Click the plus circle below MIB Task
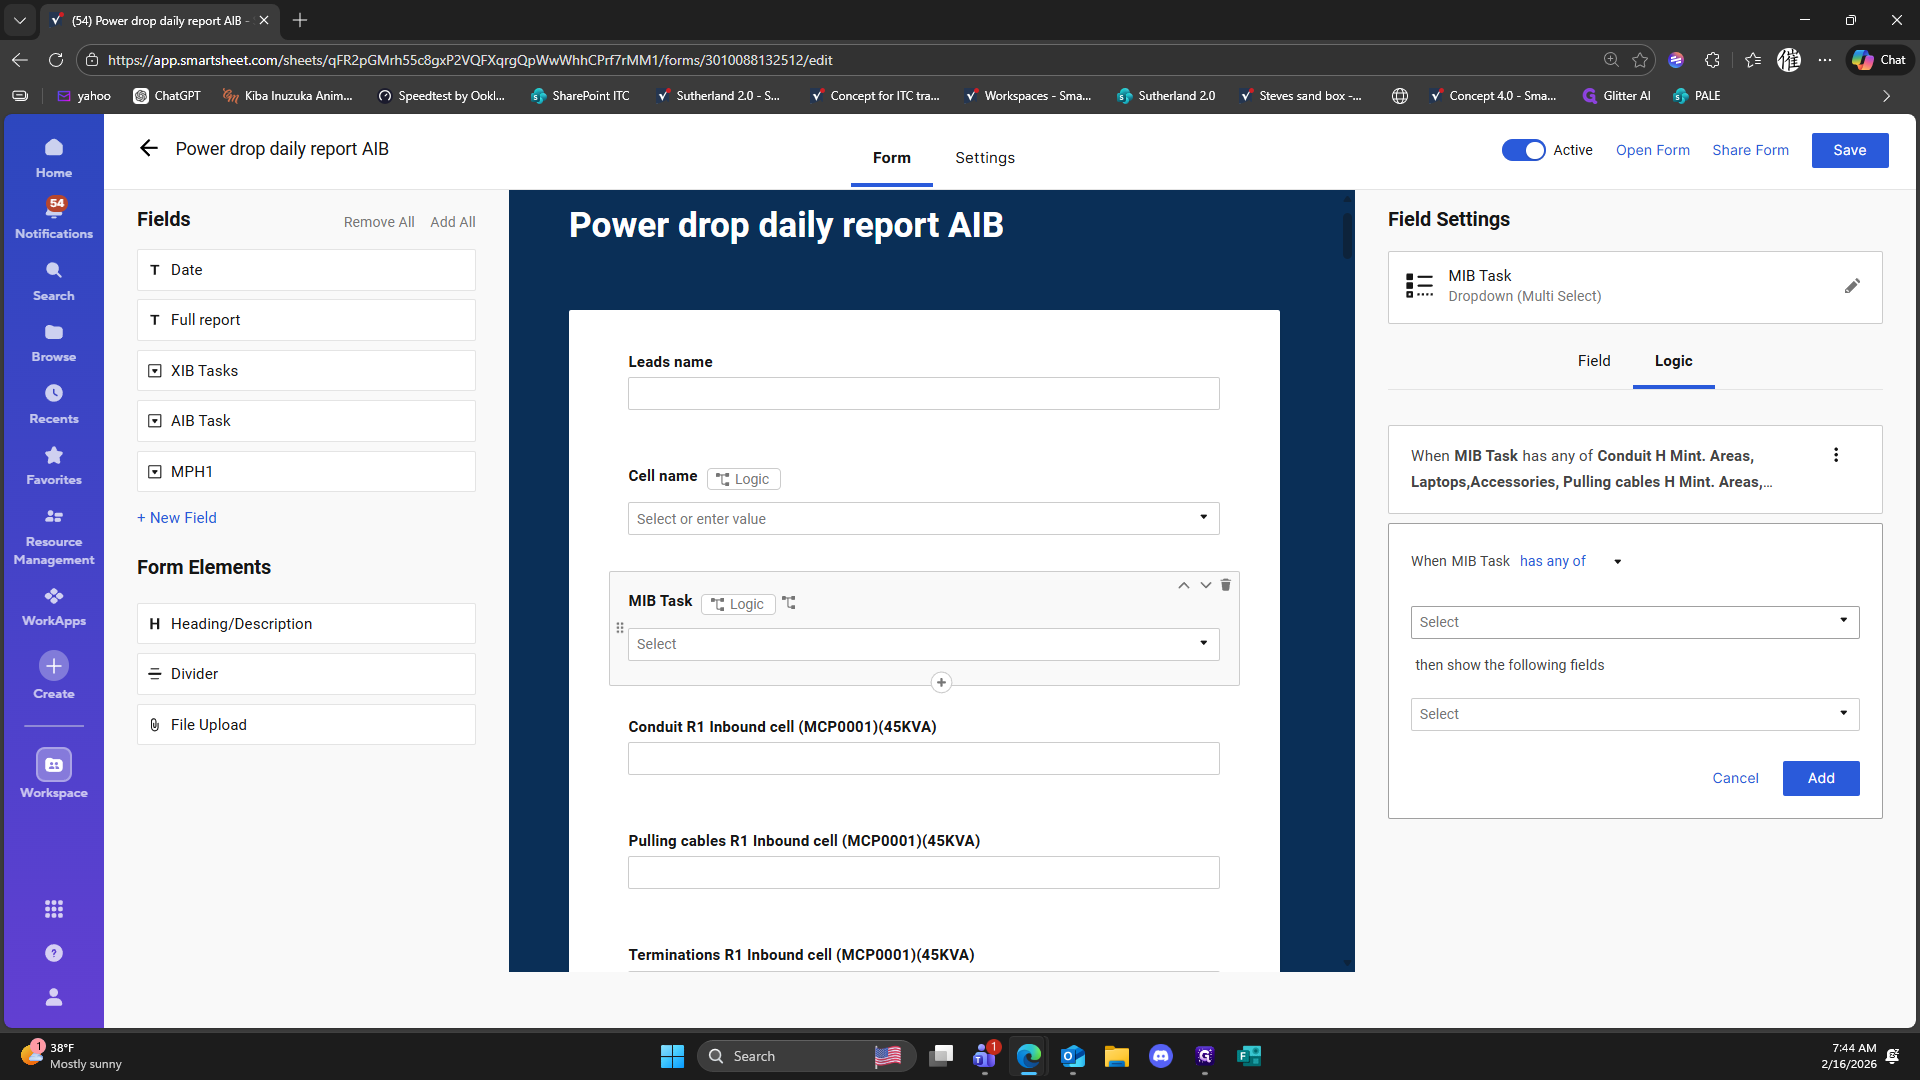1920x1080 pixels. (941, 683)
